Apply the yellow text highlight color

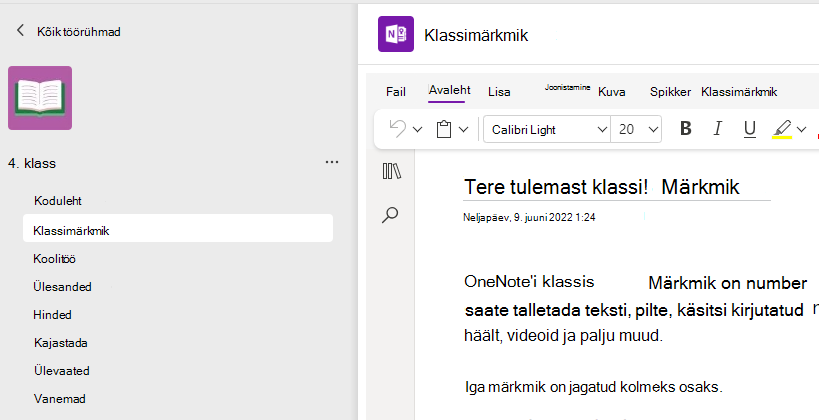coord(782,129)
